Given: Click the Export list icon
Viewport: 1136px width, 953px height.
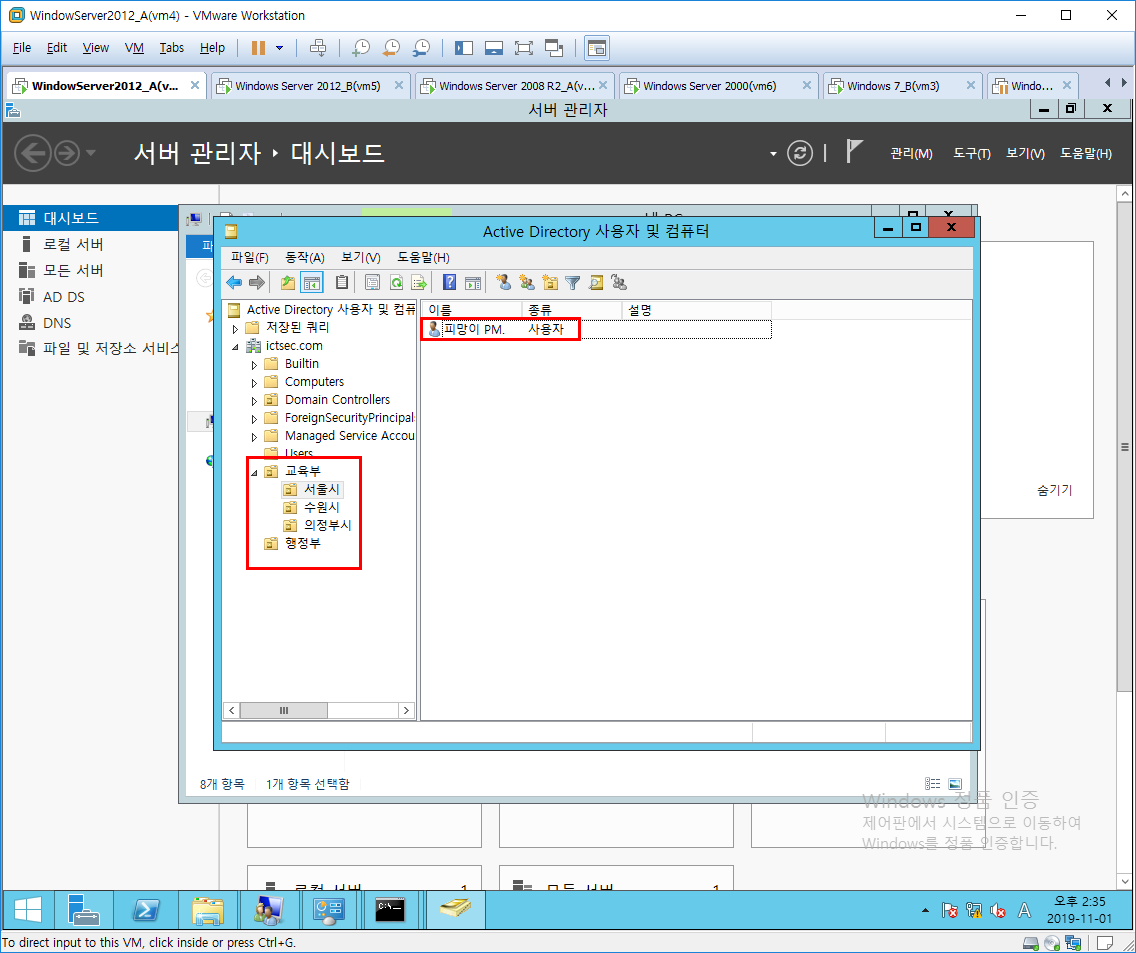Looking at the screenshot, I should click(x=419, y=283).
